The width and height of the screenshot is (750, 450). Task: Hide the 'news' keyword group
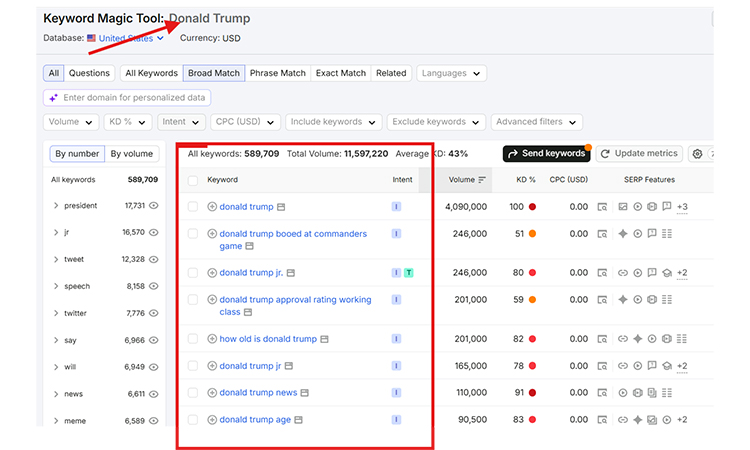[154, 394]
